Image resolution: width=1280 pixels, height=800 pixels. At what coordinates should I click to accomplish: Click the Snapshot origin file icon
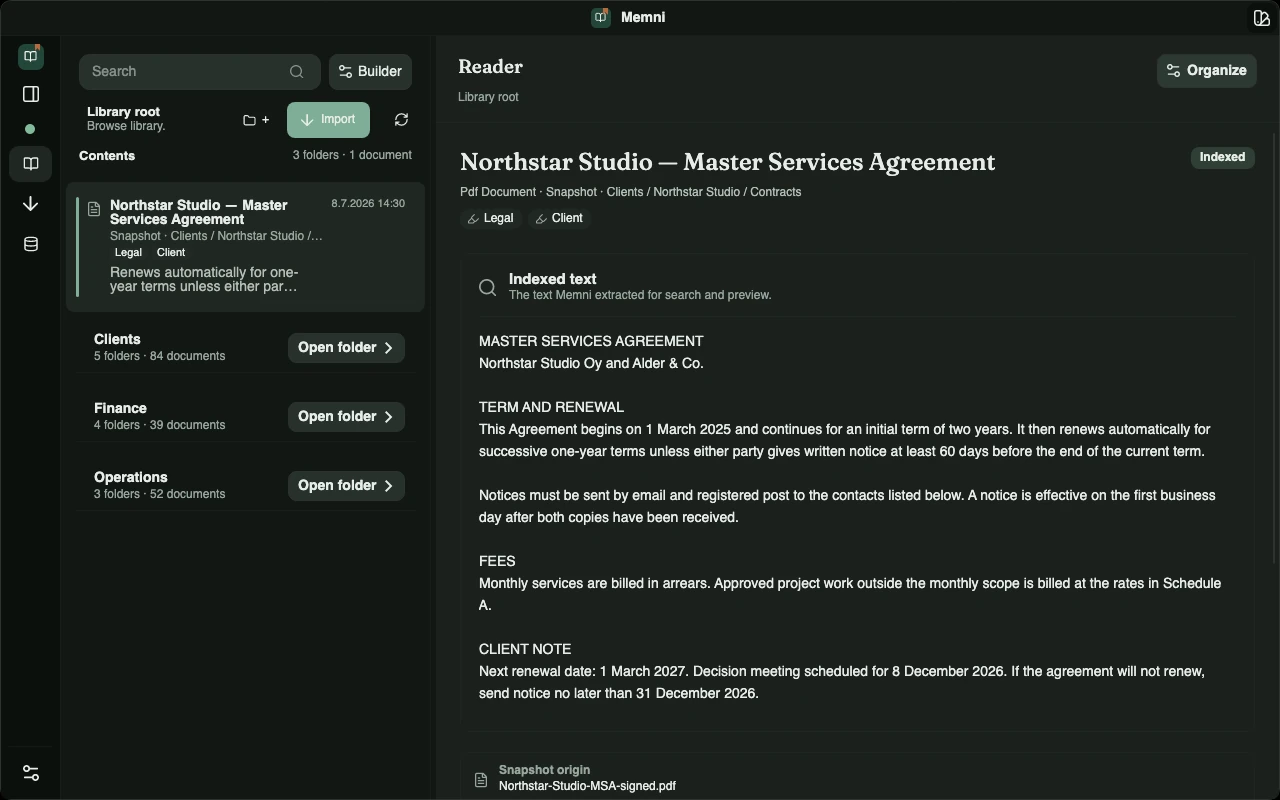pos(481,779)
